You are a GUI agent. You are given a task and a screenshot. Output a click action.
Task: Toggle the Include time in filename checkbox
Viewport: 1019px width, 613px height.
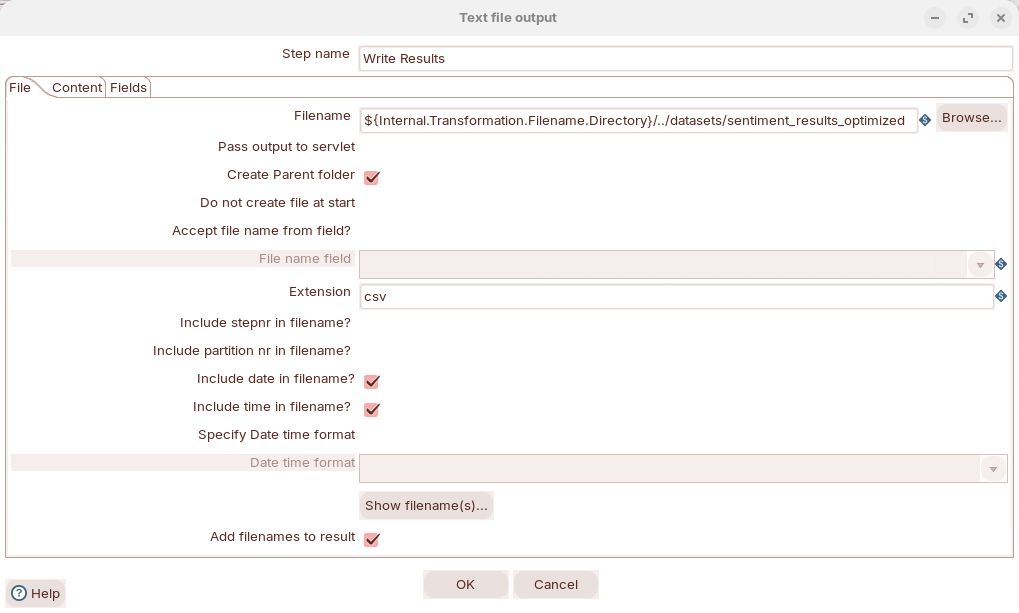pyautogui.click(x=371, y=409)
